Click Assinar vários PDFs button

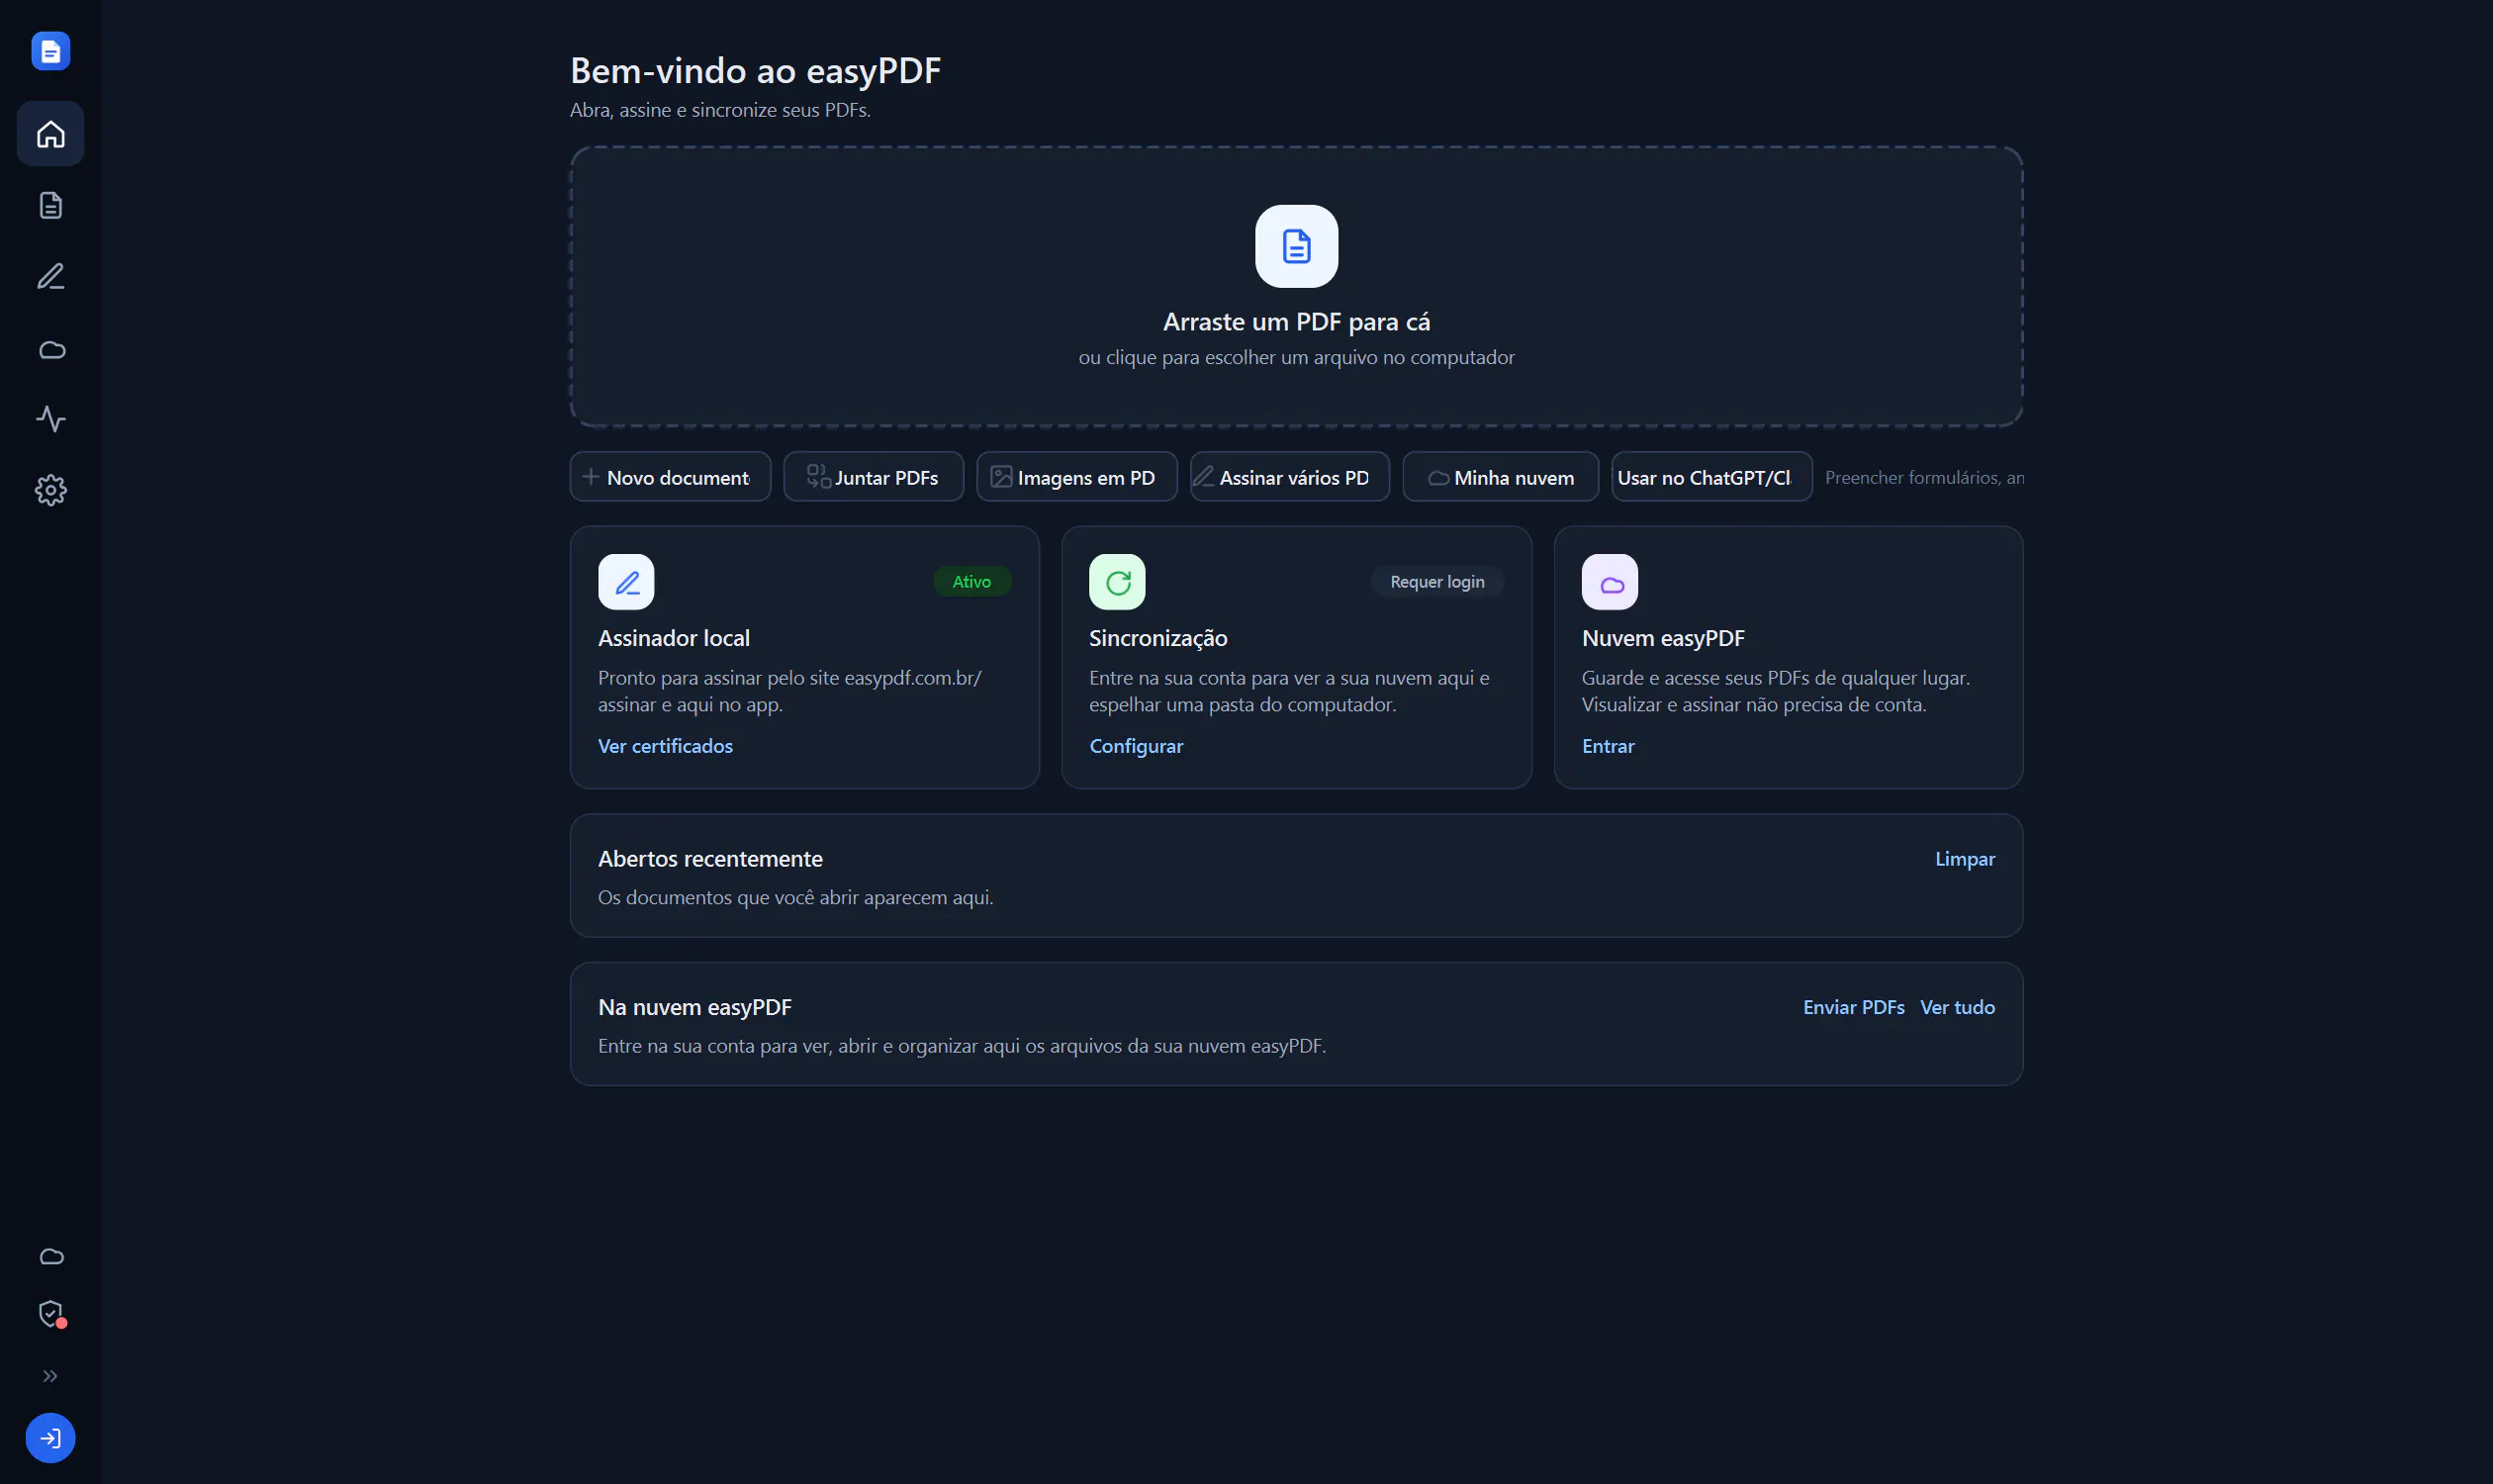coord(1290,477)
